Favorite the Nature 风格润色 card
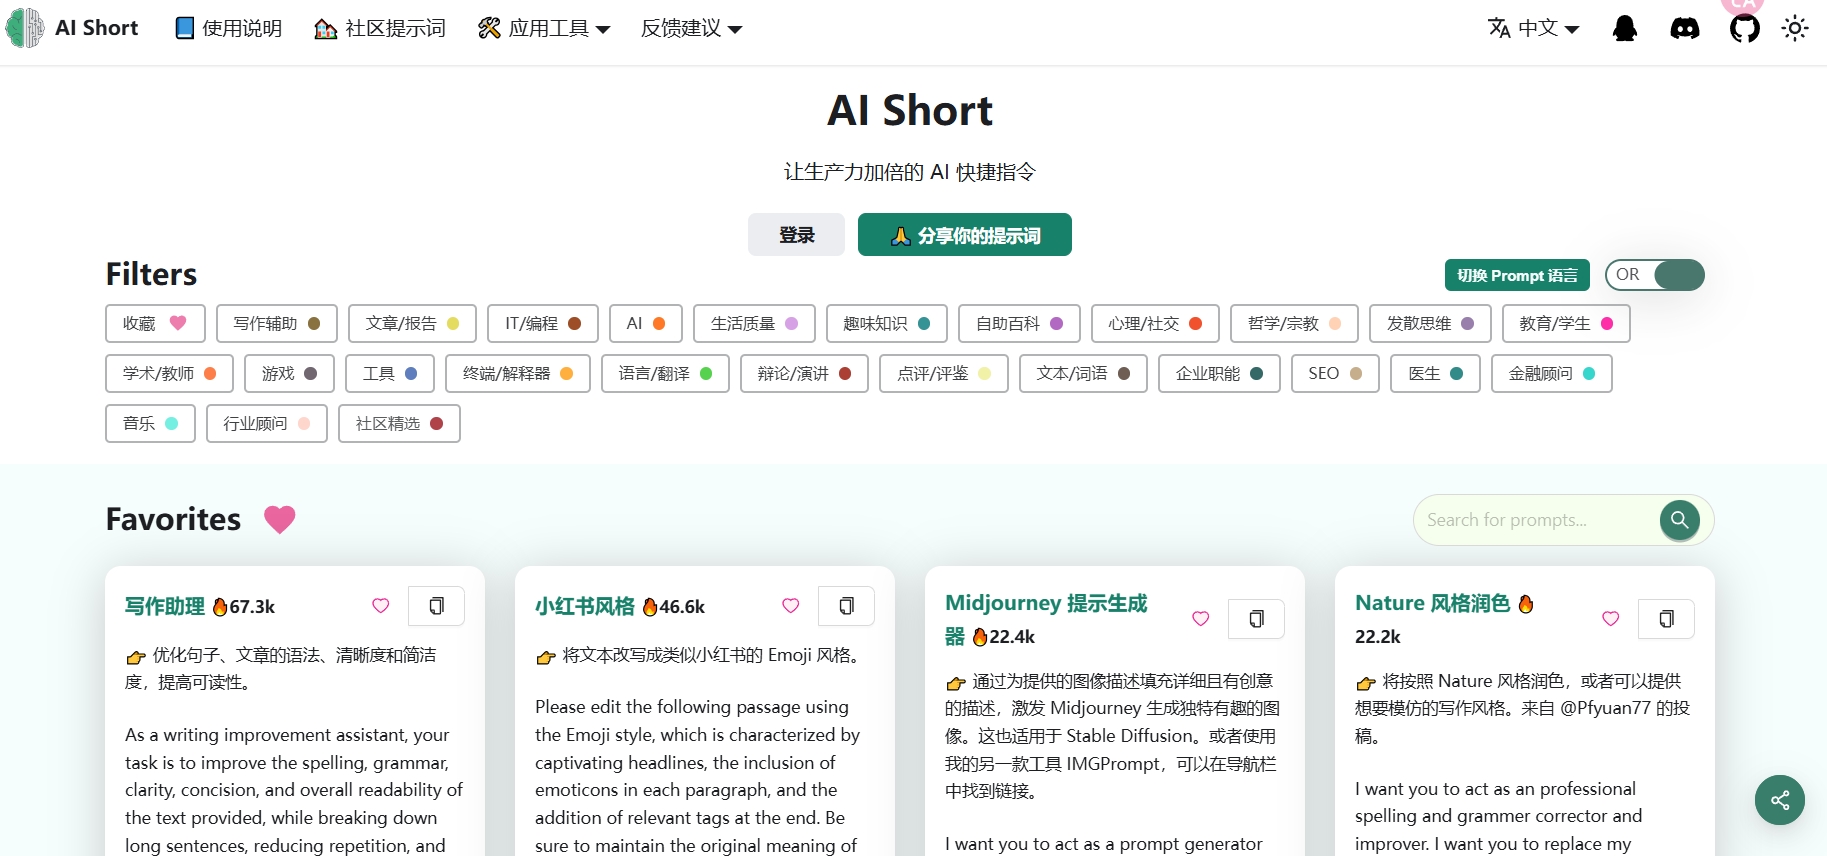This screenshot has height=856, width=1827. (x=1611, y=619)
